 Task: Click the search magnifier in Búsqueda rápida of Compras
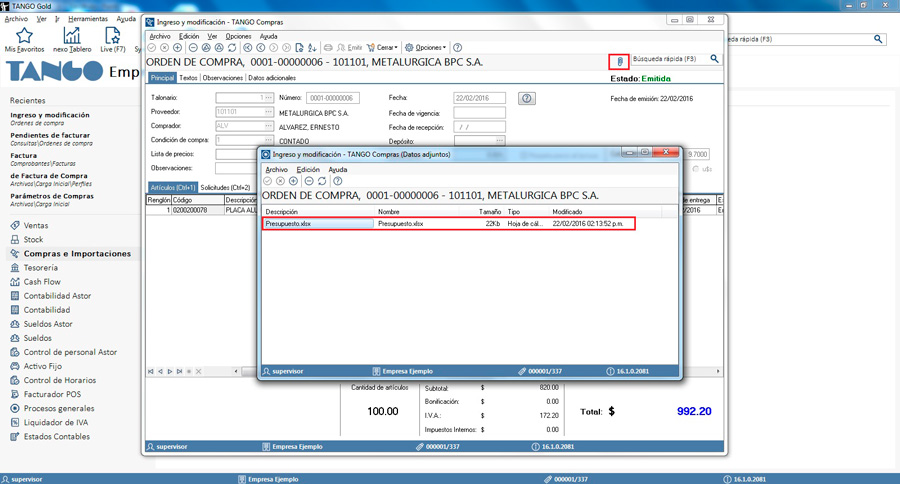714,59
